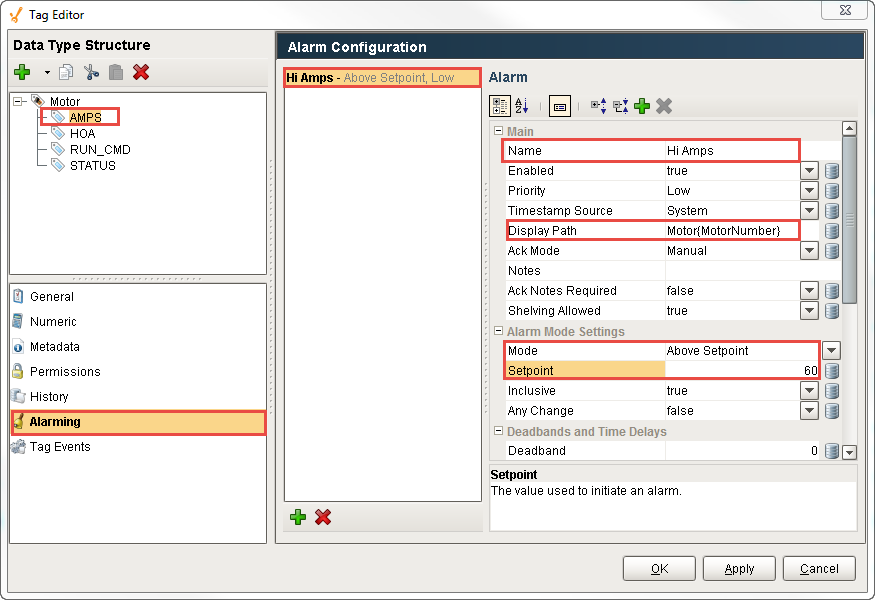Apply the alarm configuration changes
This screenshot has width=875, height=600.
(739, 568)
